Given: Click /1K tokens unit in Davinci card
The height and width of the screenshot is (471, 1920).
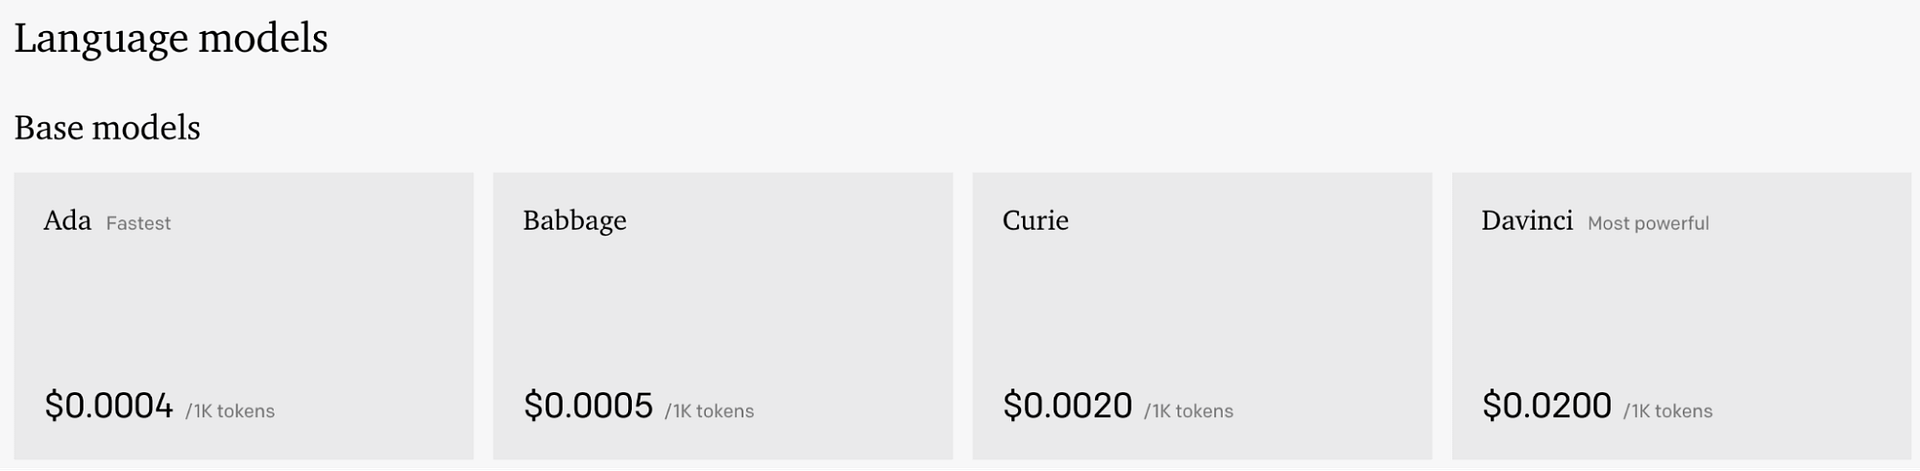Looking at the screenshot, I should click(1668, 411).
